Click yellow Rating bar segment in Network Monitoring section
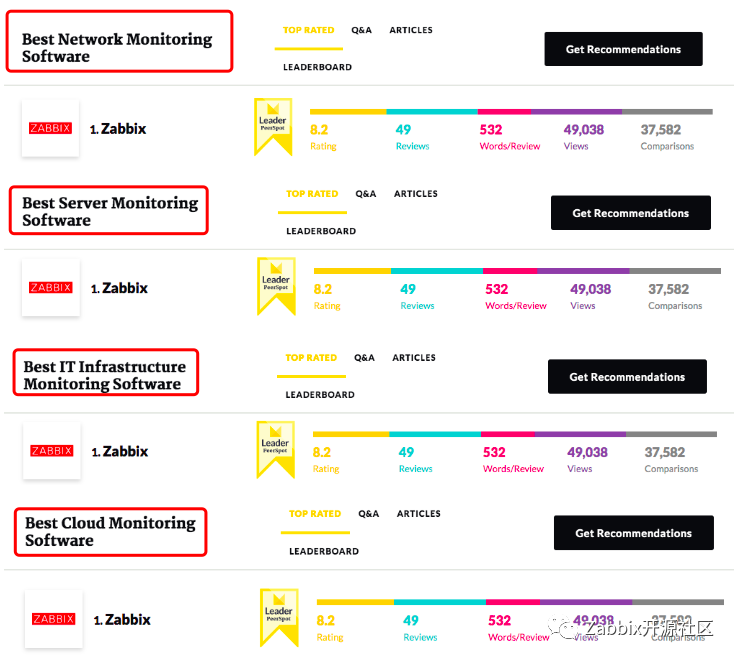Viewport: 737px width, 661px height. [348, 111]
